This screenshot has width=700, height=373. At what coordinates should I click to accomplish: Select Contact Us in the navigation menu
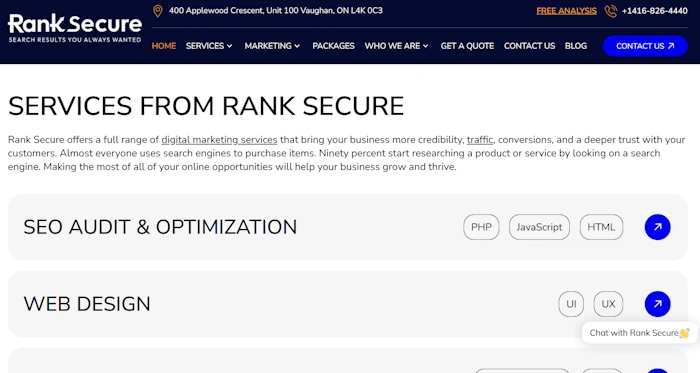[529, 46]
